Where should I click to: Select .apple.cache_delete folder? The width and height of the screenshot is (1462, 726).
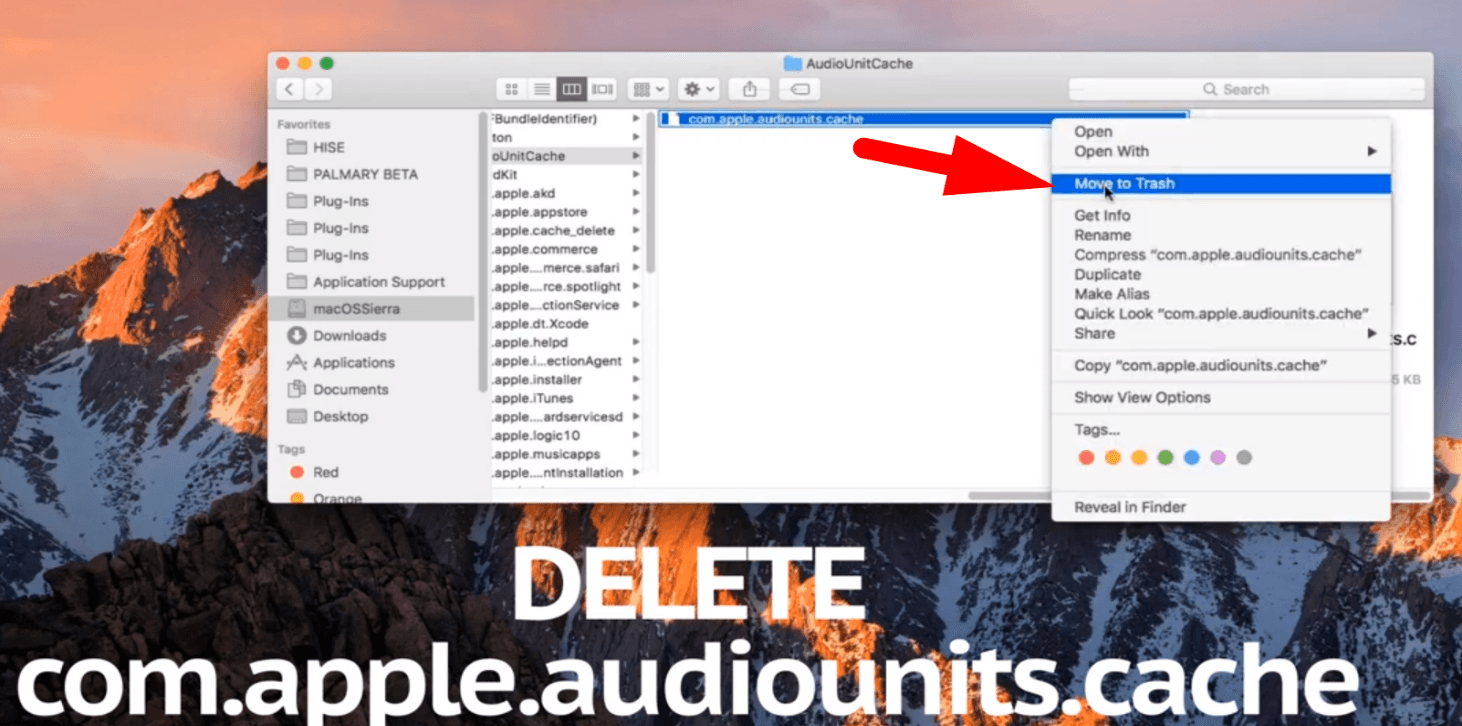pyautogui.click(x=567, y=231)
